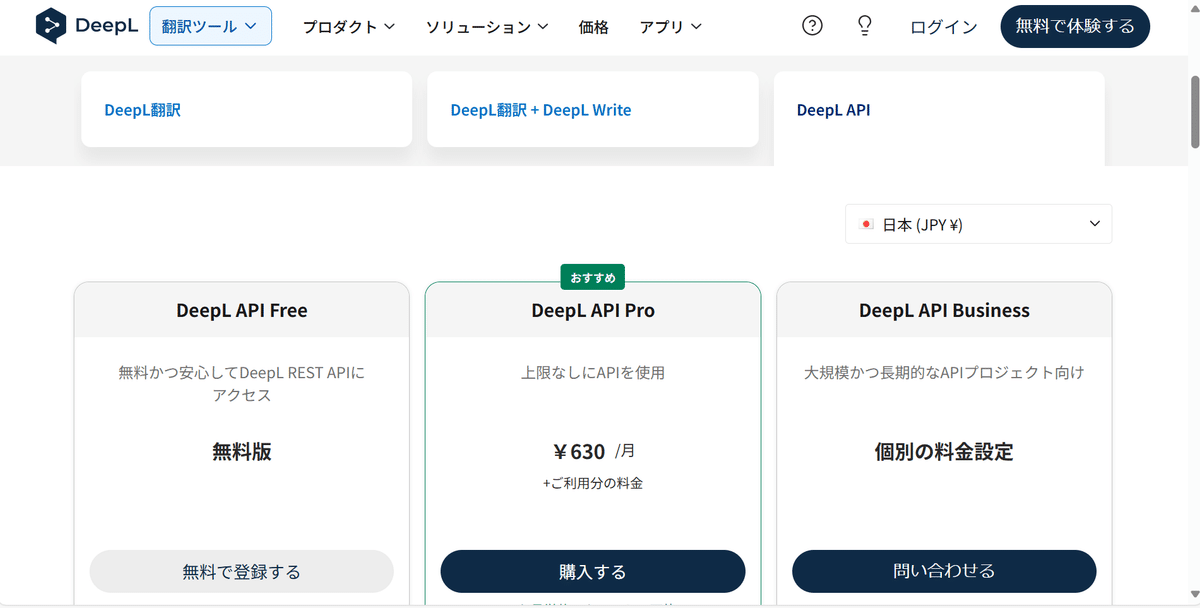Select the 価格 menu item
The height and width of the screenshot is (608, 1200).
point(593,27)
